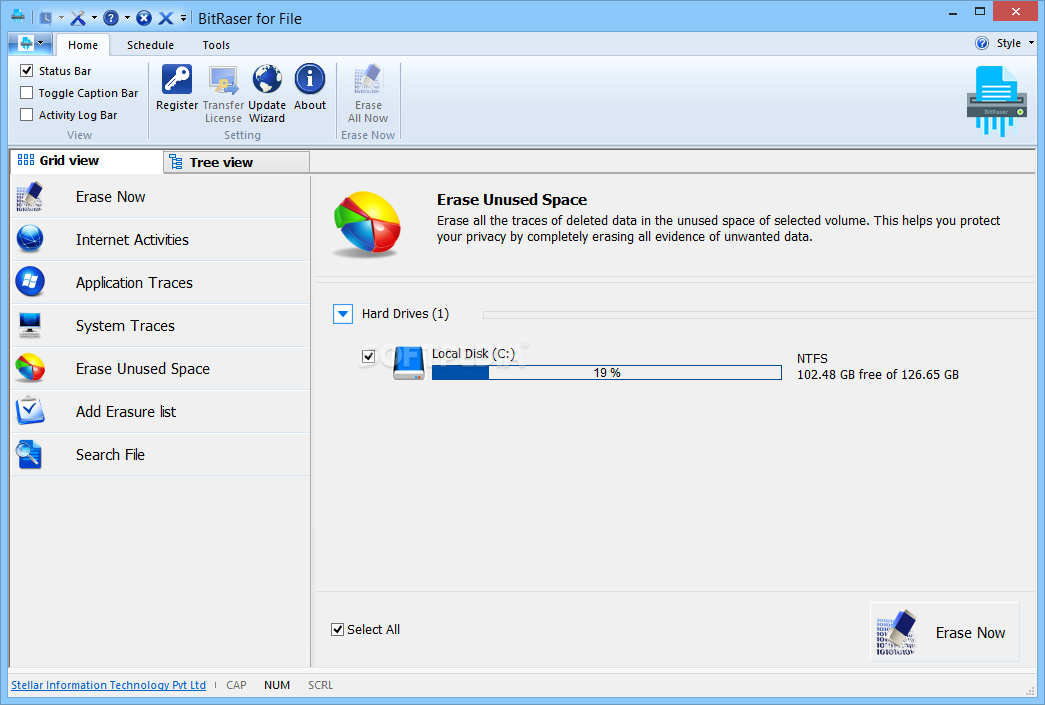Click the Erase All Now ribbon icon

click(x=368, y=79)
